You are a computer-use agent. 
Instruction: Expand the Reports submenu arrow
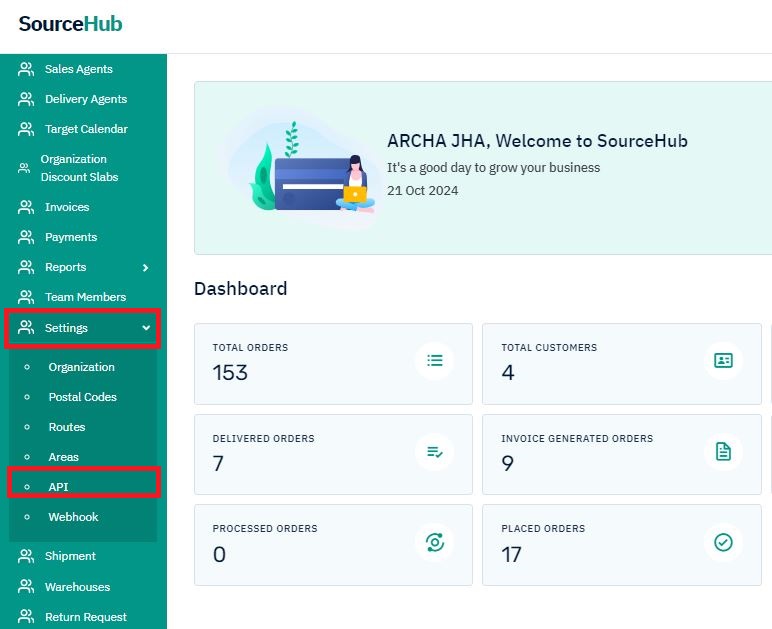(146, 268)
